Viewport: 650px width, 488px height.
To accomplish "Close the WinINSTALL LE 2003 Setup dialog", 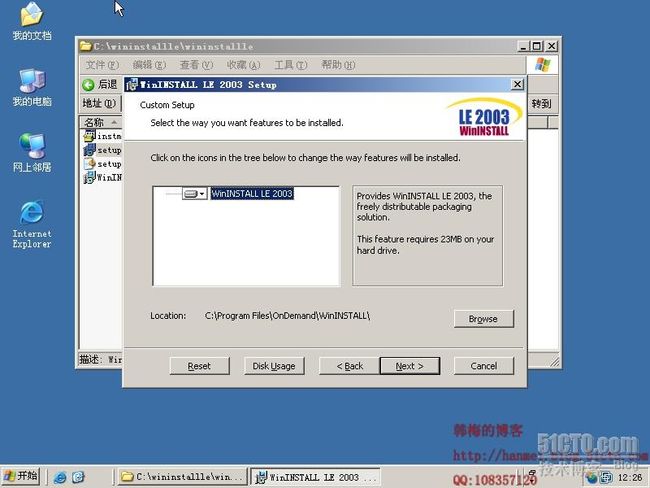I will pyautogui.click(x=517, y=85).
